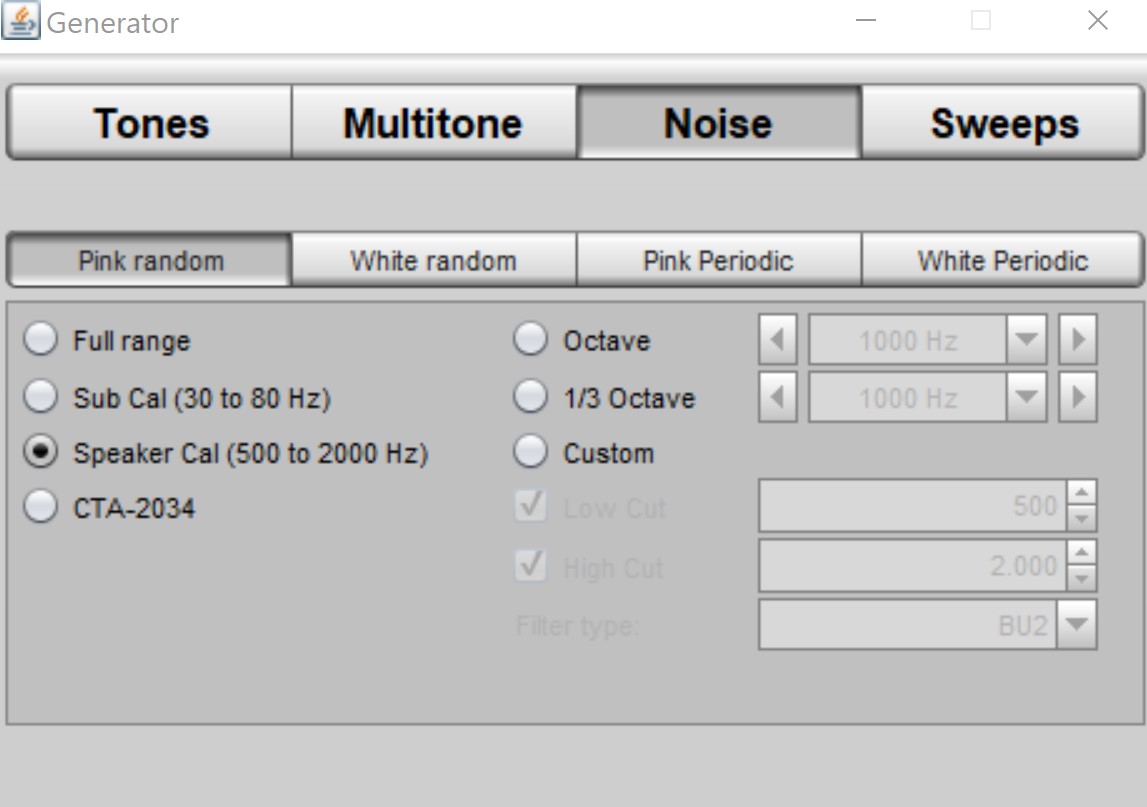This screenshot has height=807, width=1147.
Task: Enable the Custom filter radio button
Action: (531, 453)
